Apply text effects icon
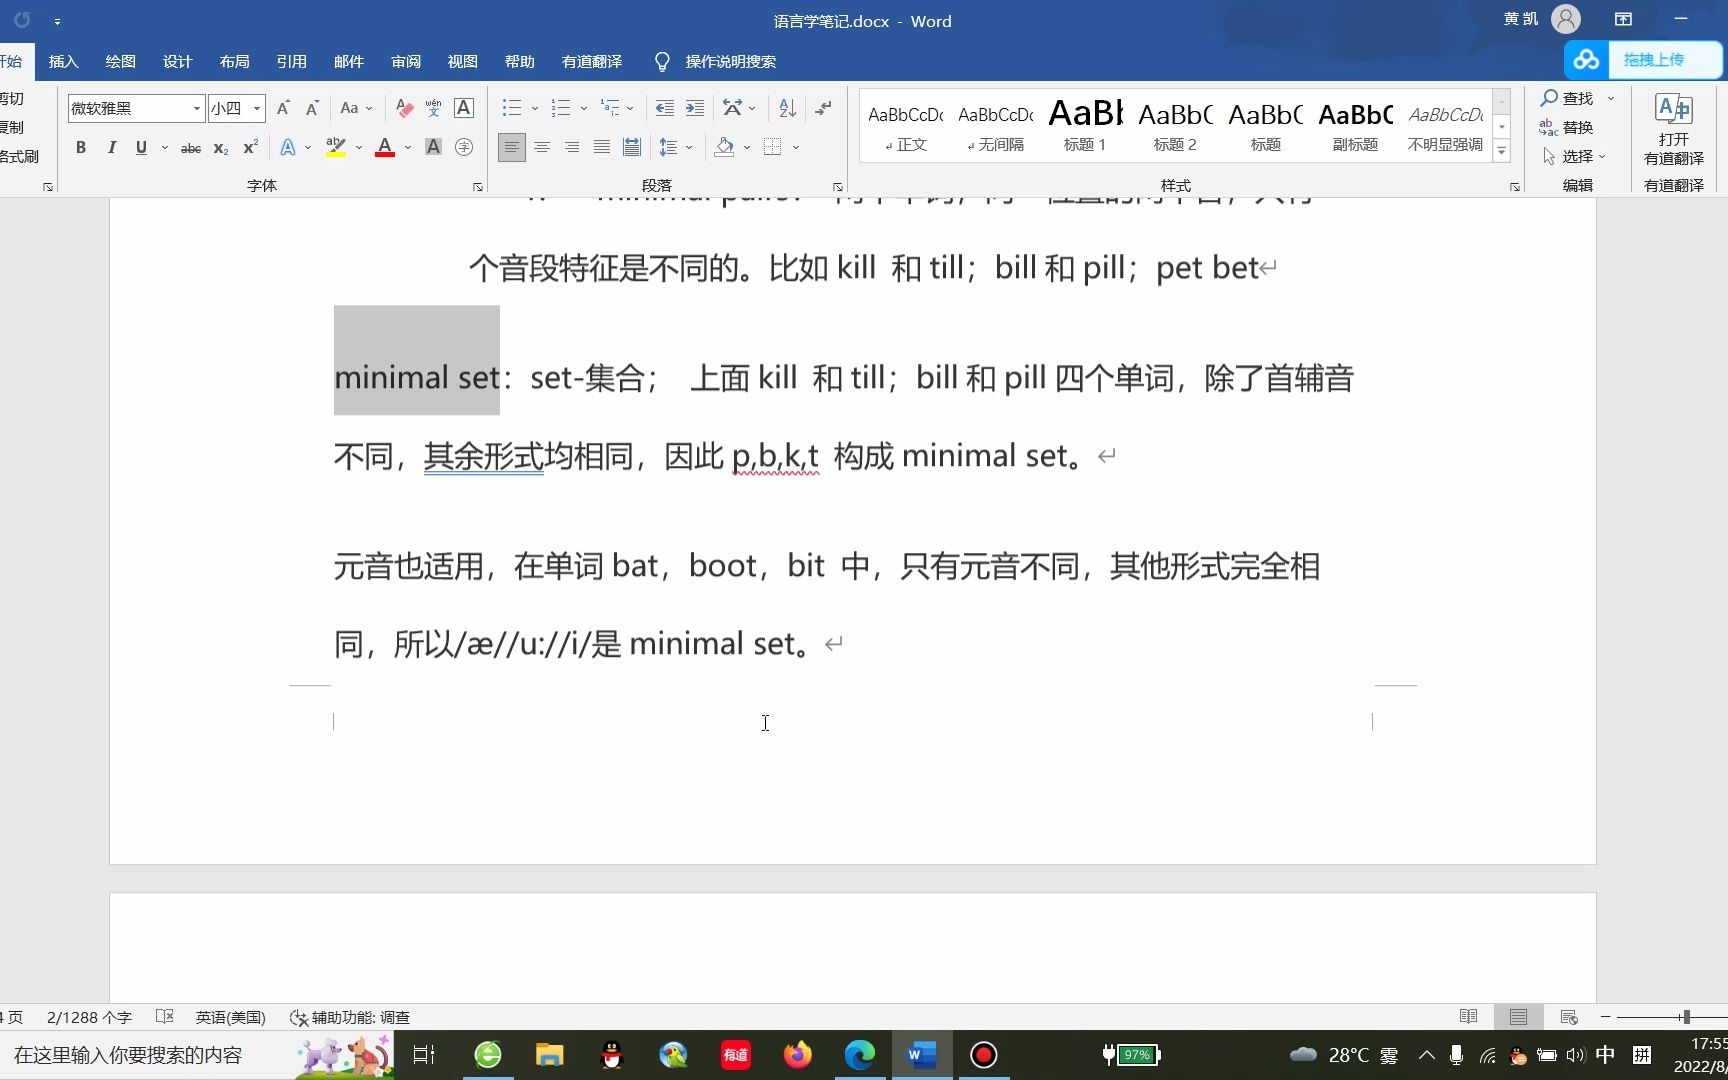The width and height of the screenshot is (1728, 1080). point(288,147)
